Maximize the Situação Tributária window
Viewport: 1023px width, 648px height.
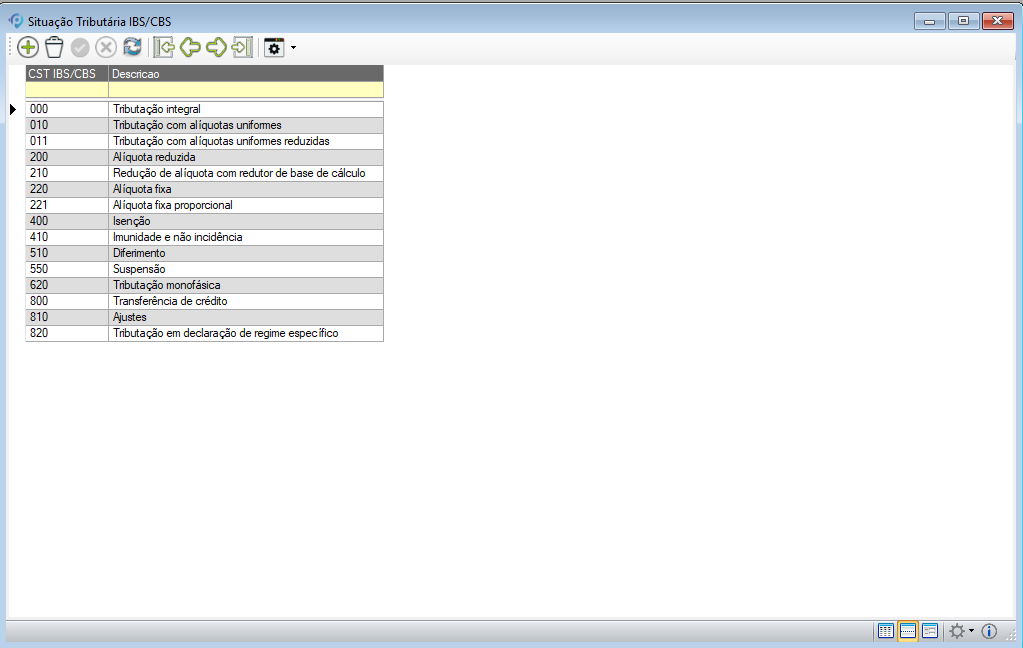(x=964, y=22)
